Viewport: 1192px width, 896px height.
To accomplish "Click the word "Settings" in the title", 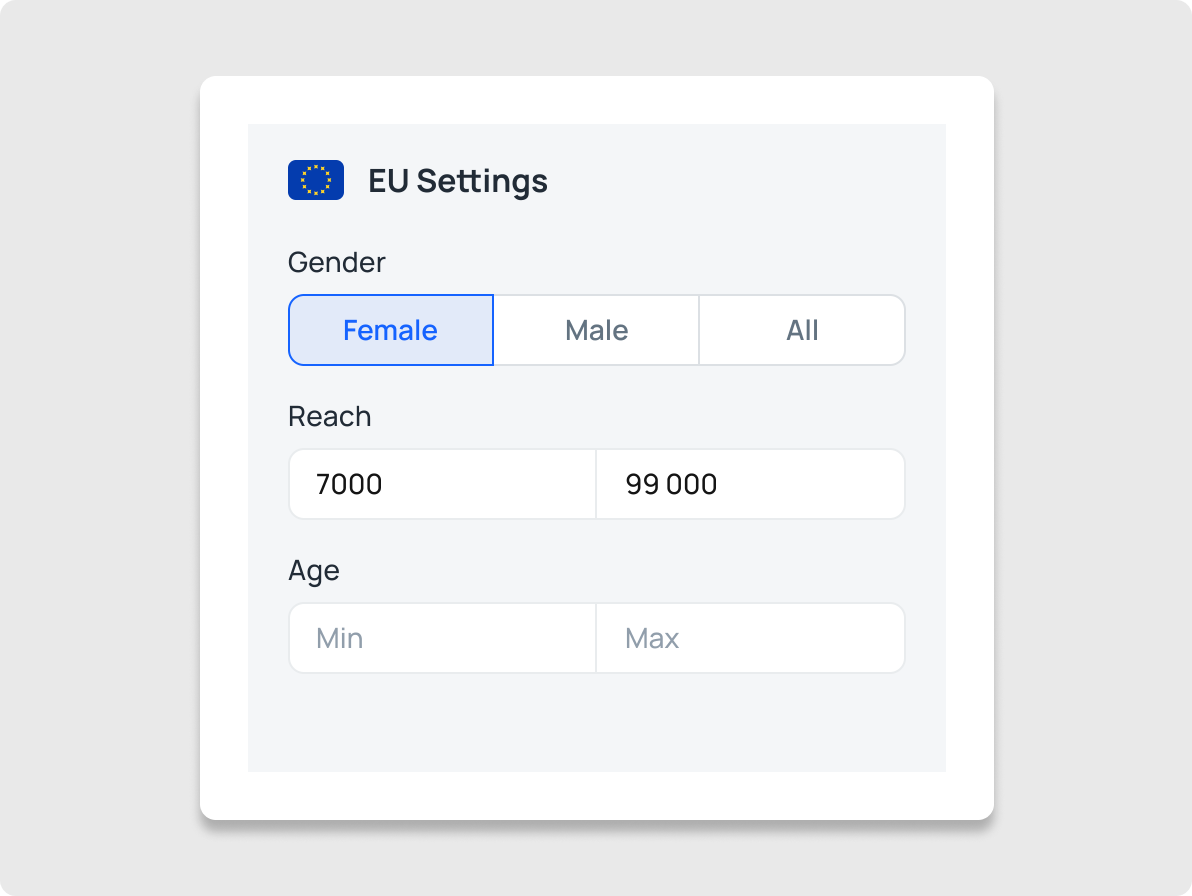I will (x=482, y=181).
